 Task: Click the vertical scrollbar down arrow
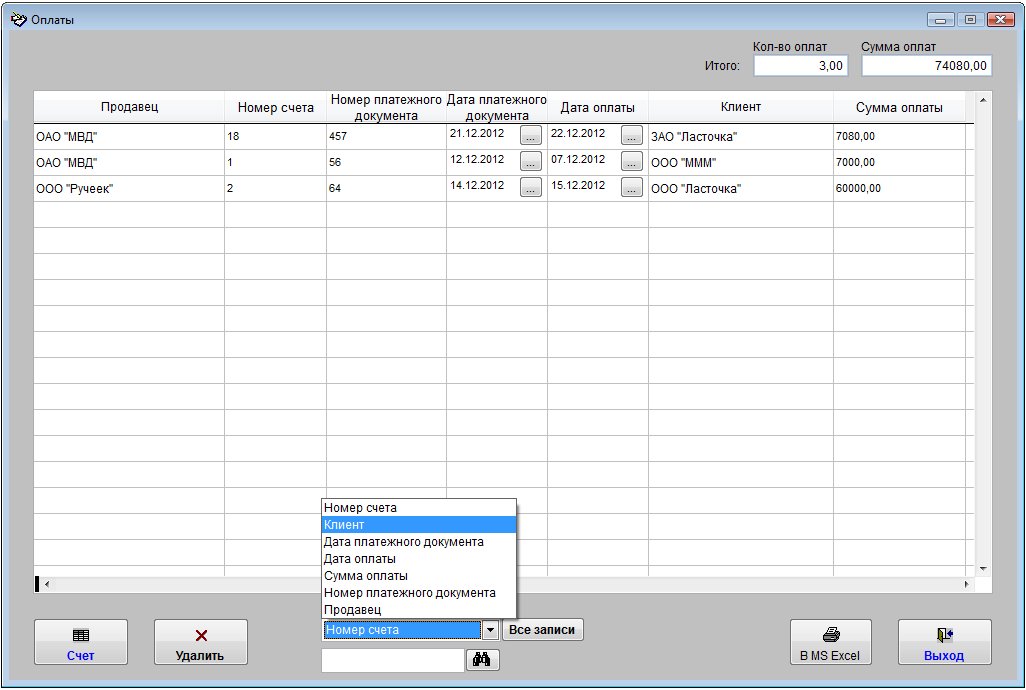(983, 568)
